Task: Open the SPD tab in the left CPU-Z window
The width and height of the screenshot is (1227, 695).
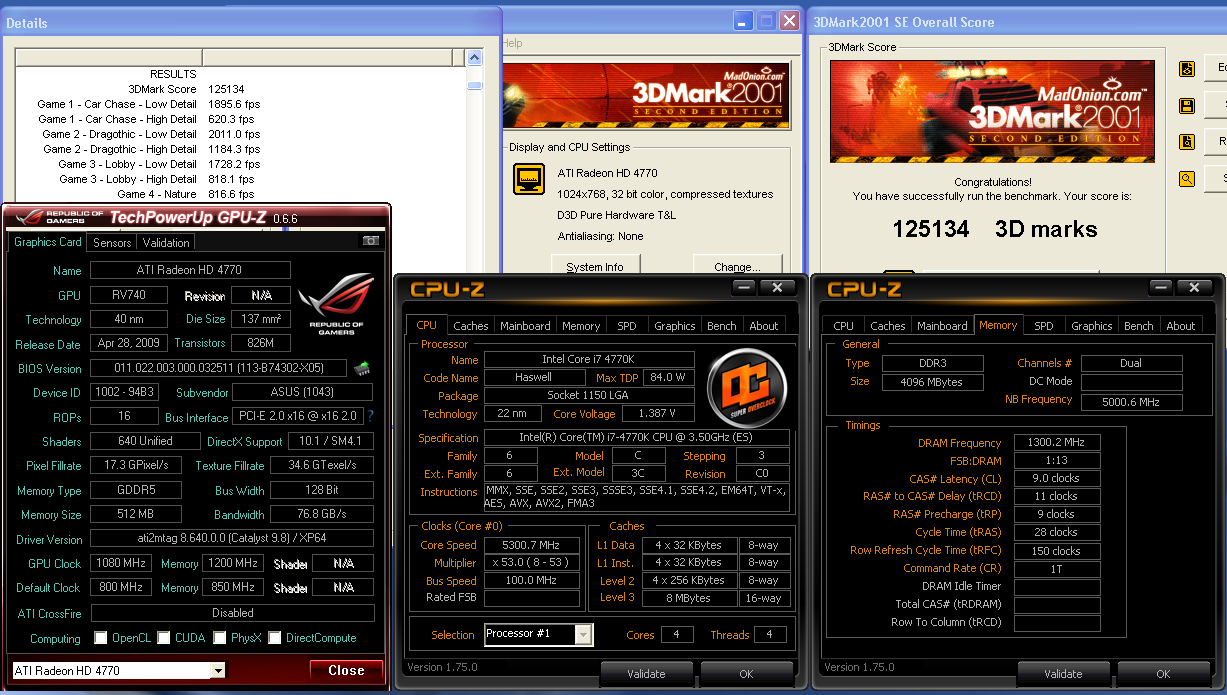Action: point(627,326)
